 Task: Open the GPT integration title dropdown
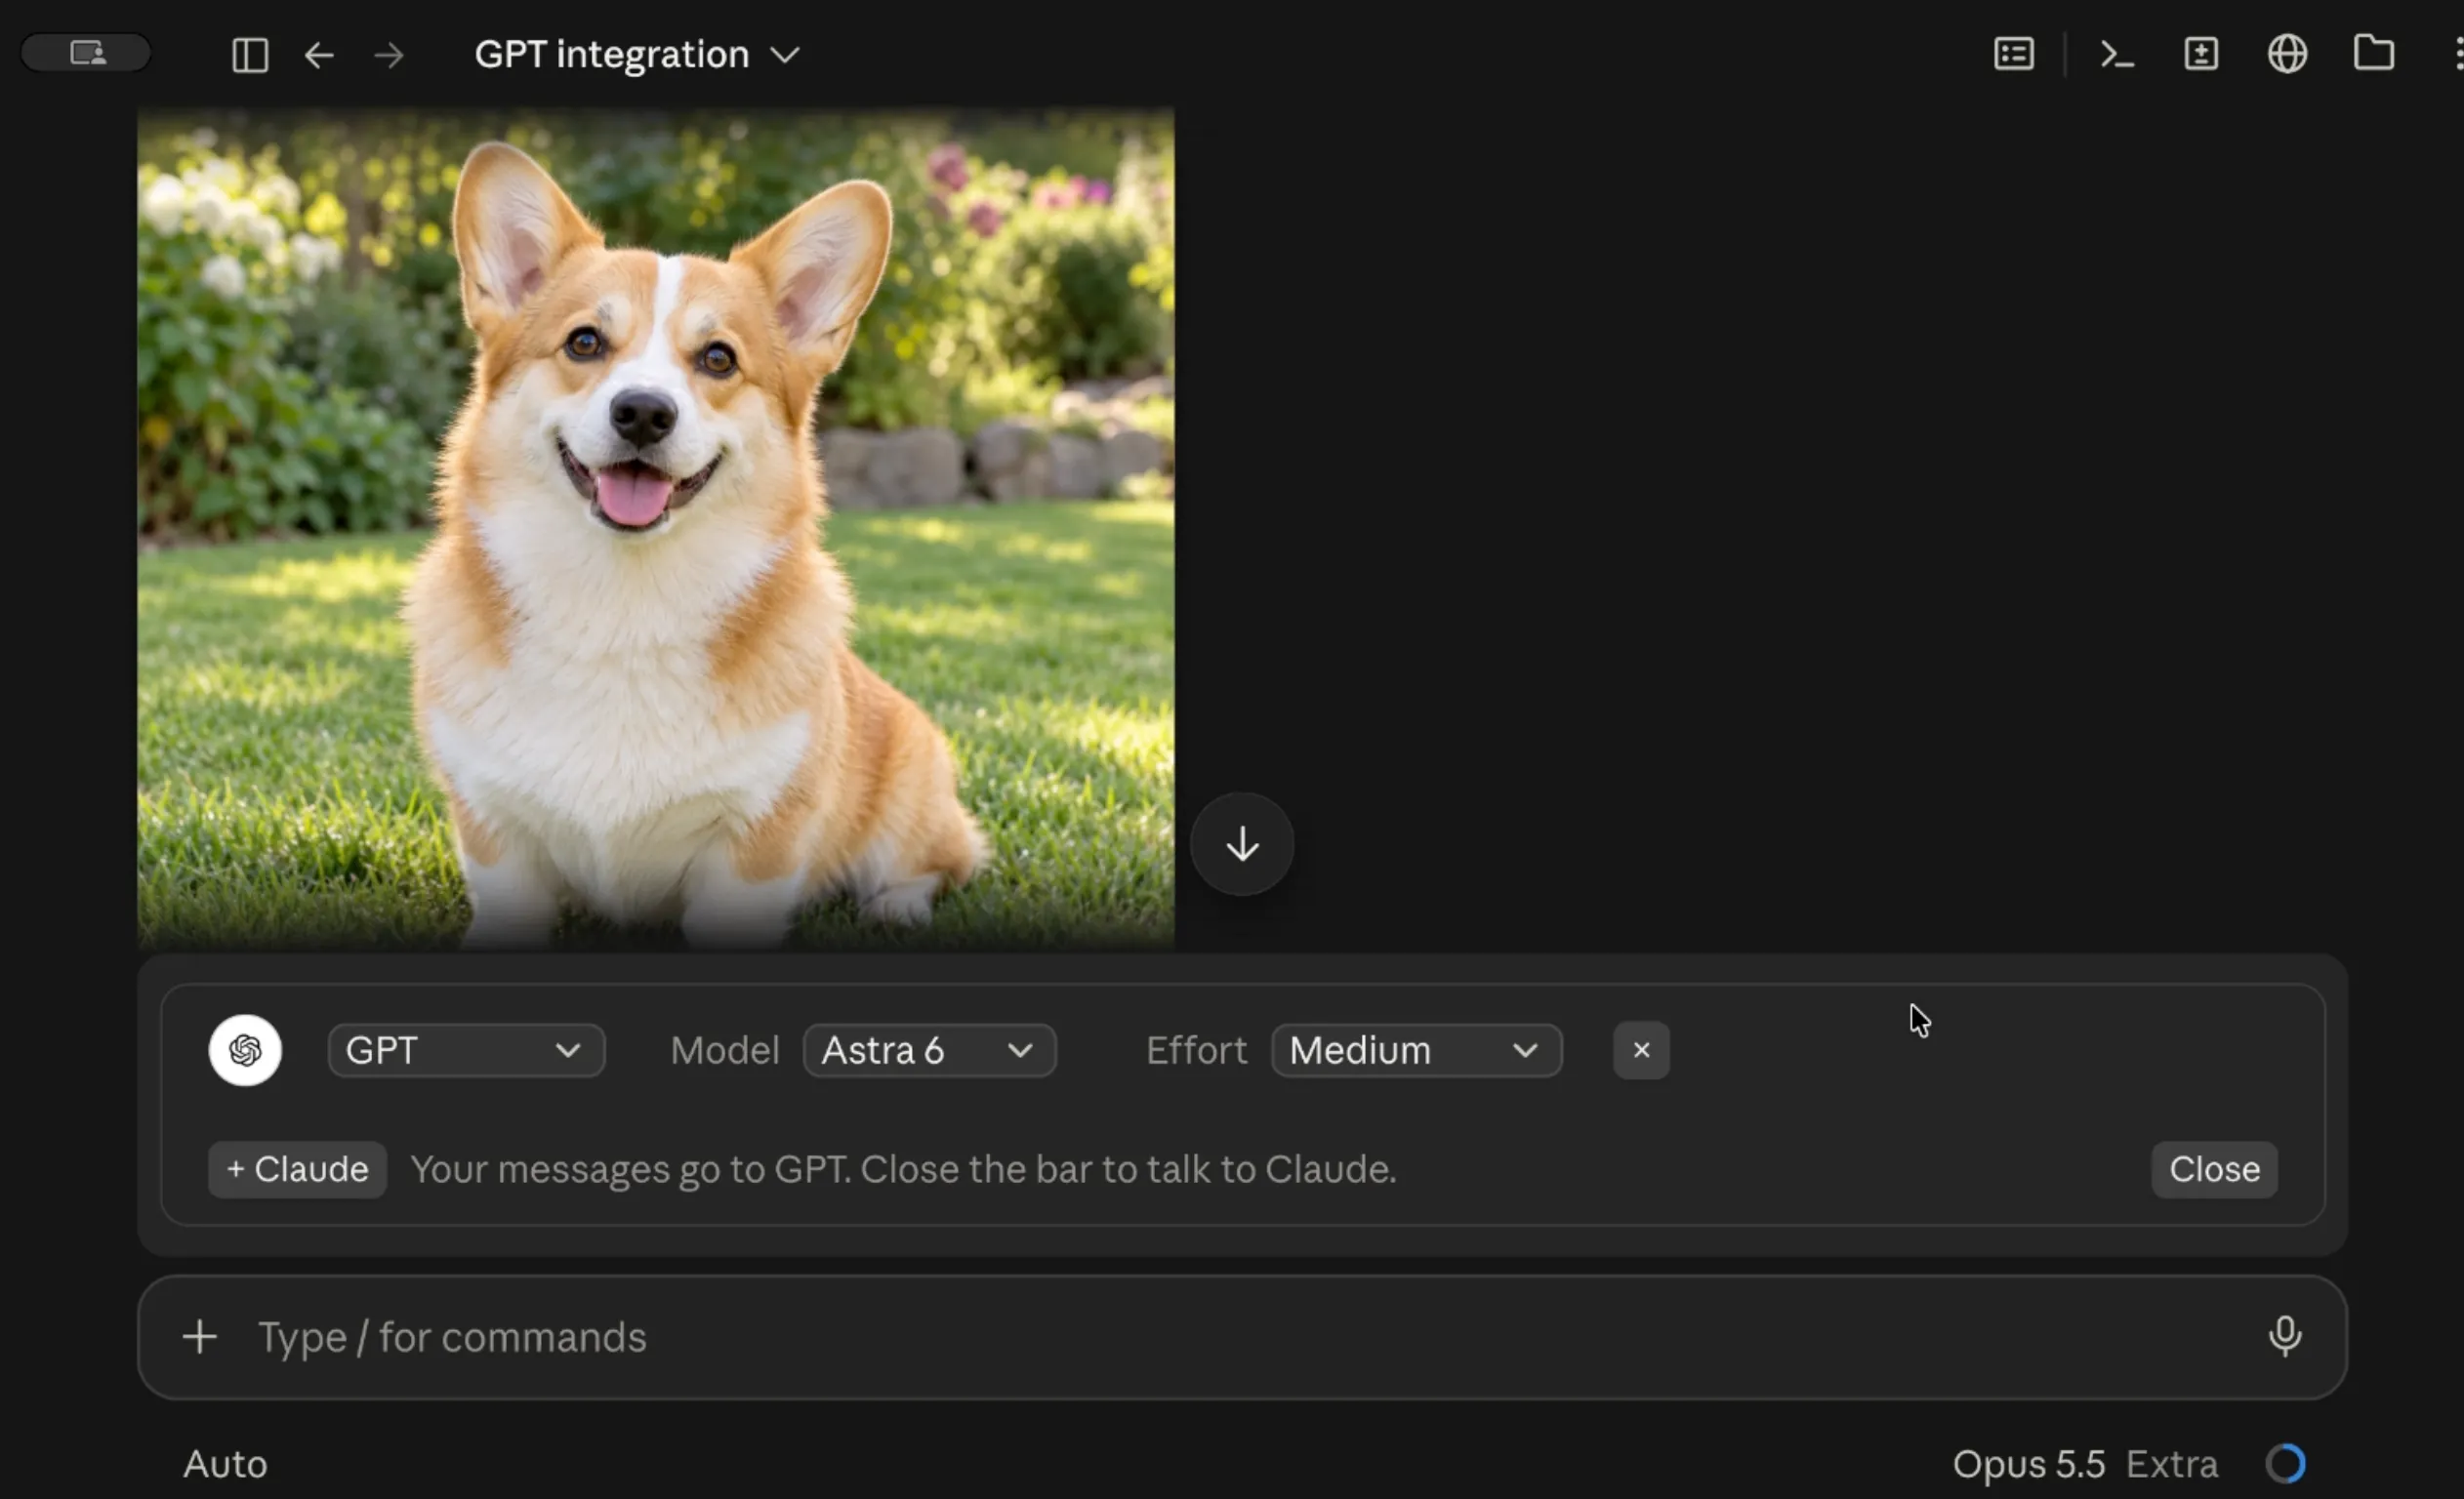(x=637, y=54)
